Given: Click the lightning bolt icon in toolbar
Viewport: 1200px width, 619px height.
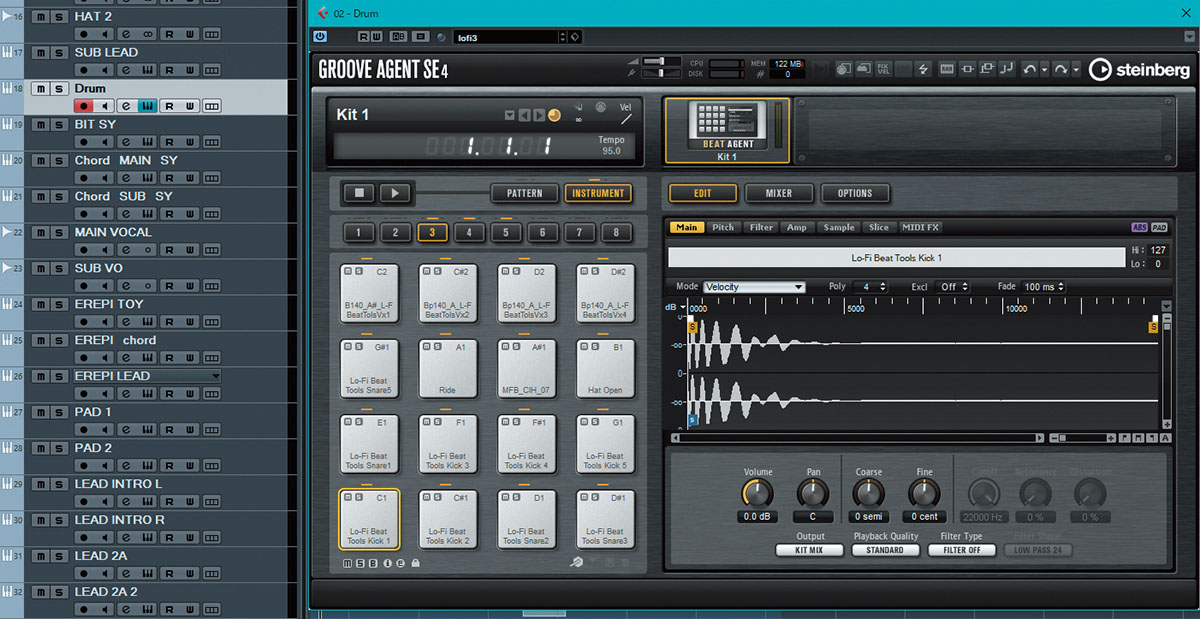Looking at the screenshot, I should (924, 69).
